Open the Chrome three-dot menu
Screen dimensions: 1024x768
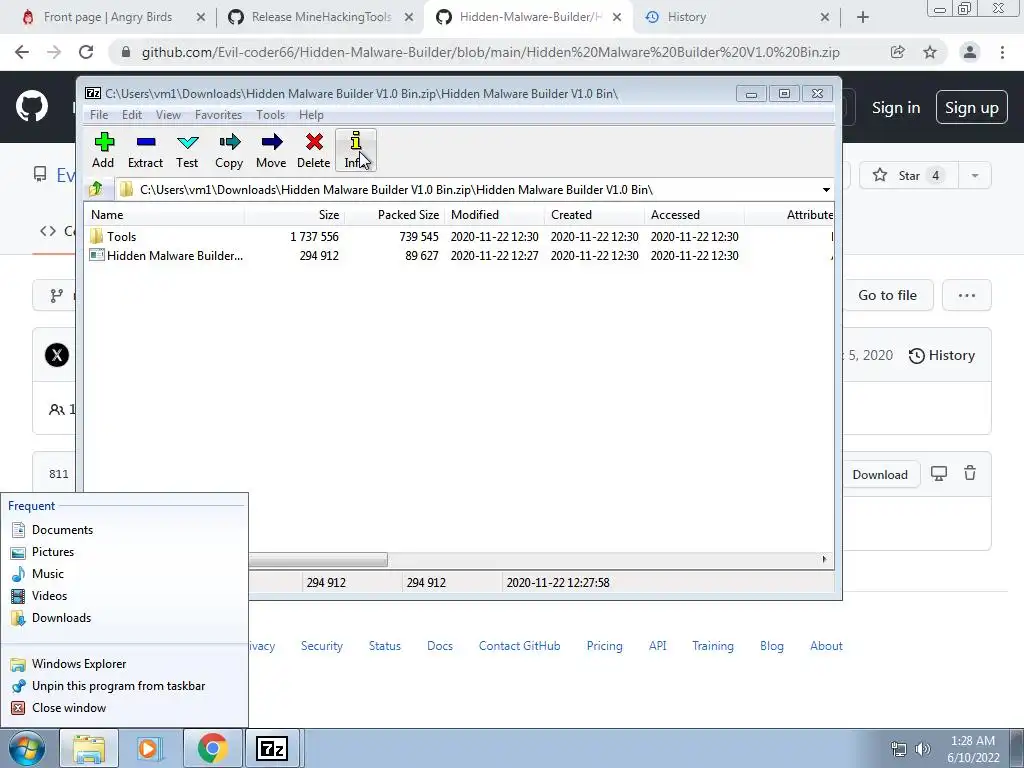[1002, 52]
